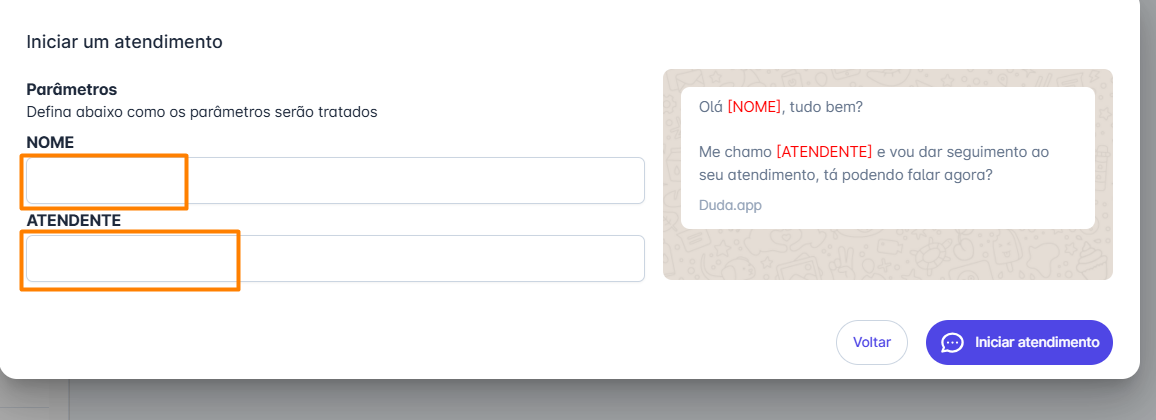Click the NOME field label
Viewport: 1156px width, 420px height.
50,142
